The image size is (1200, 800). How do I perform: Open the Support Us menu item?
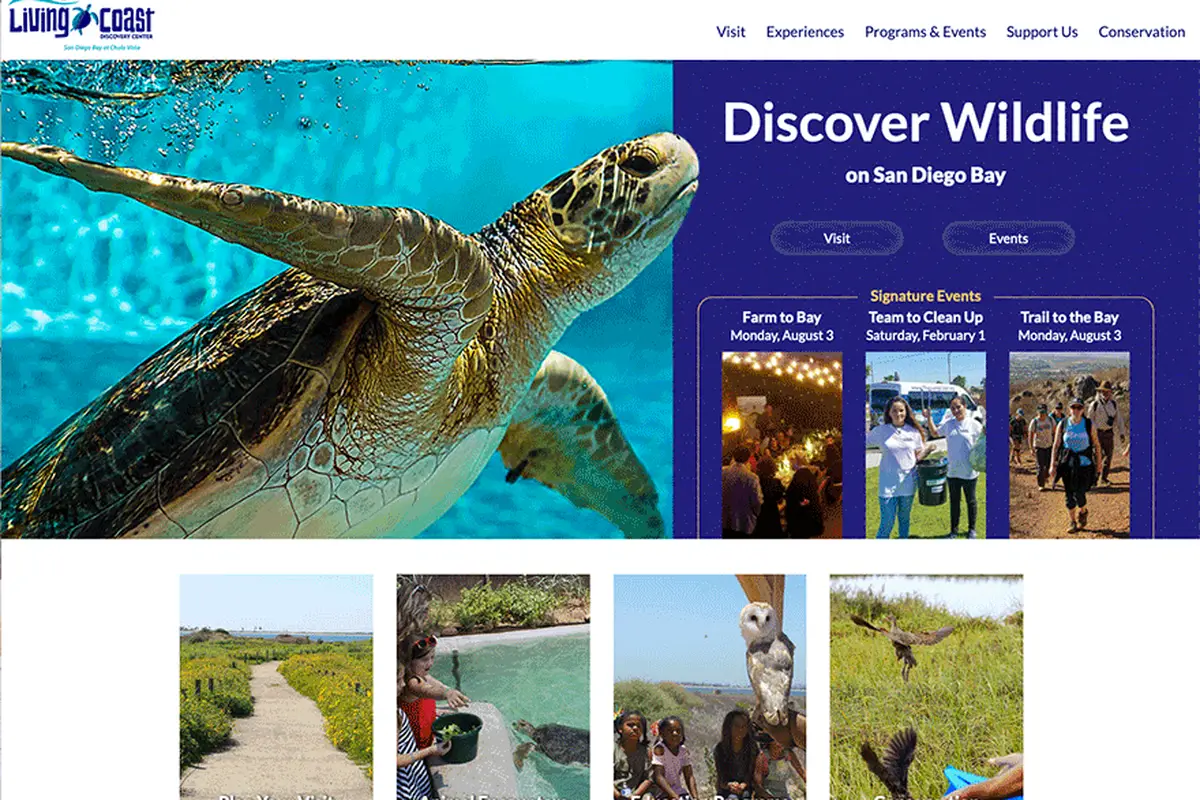(1042, 32)
